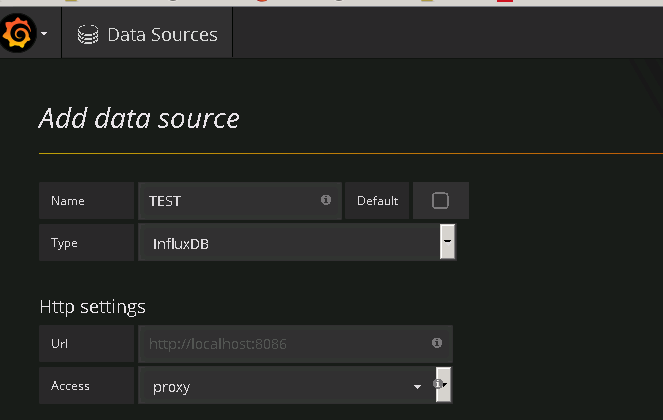The image size is (663, 420).
Task: Click the Url field label
Action: pos(59,343)
